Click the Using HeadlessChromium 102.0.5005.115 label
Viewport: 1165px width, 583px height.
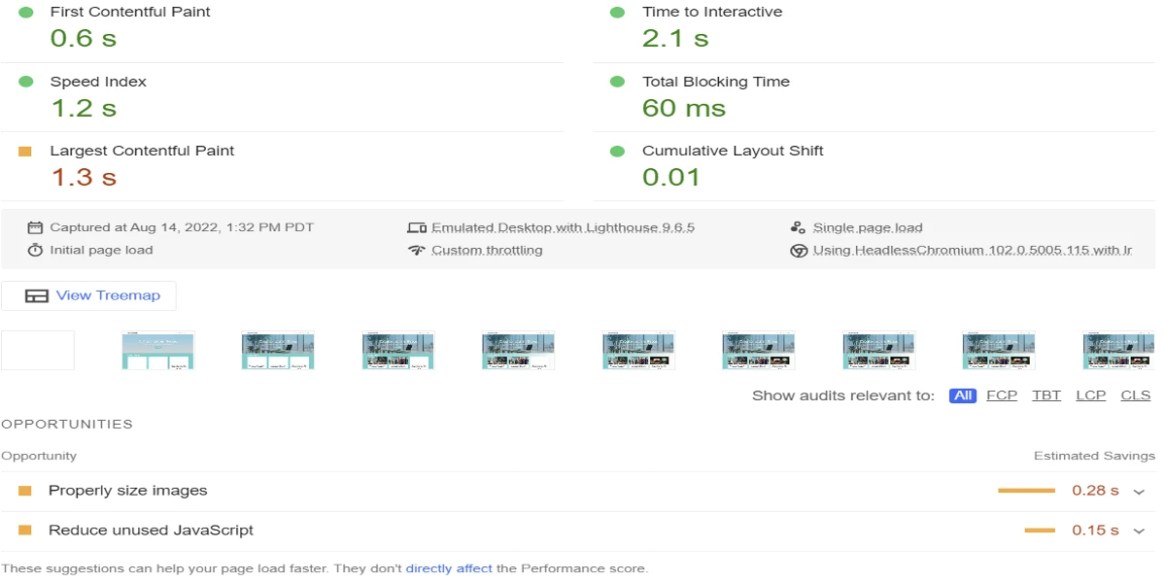(973, 250)
